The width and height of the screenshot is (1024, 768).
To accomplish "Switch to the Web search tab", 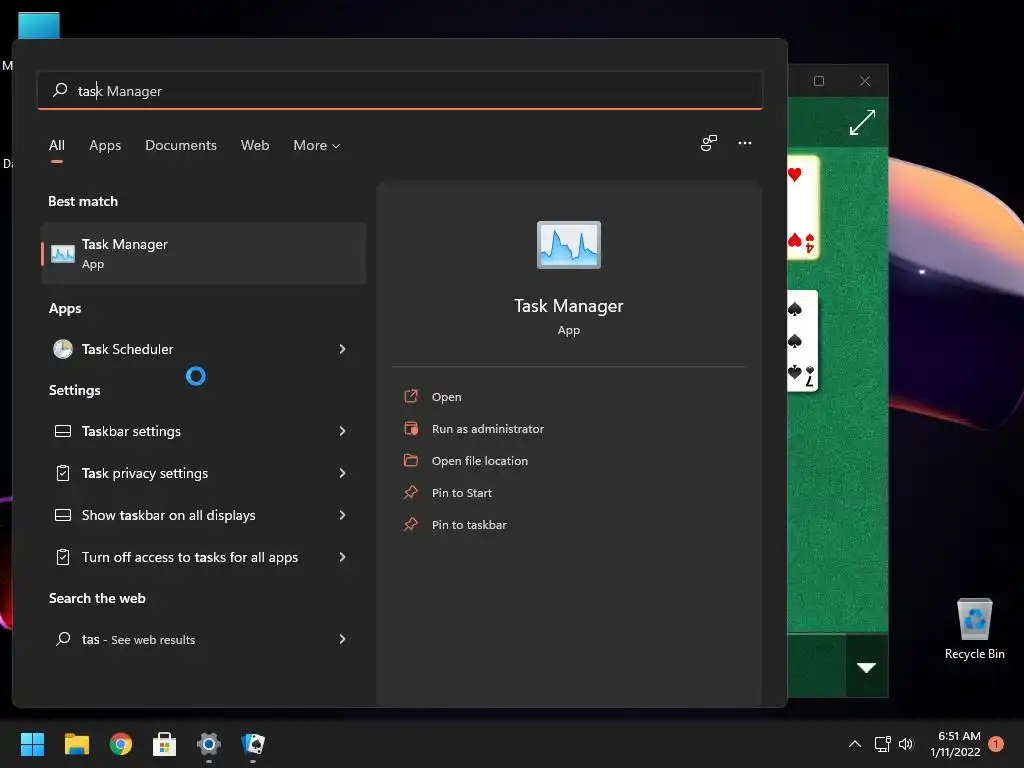I will 255,146.
